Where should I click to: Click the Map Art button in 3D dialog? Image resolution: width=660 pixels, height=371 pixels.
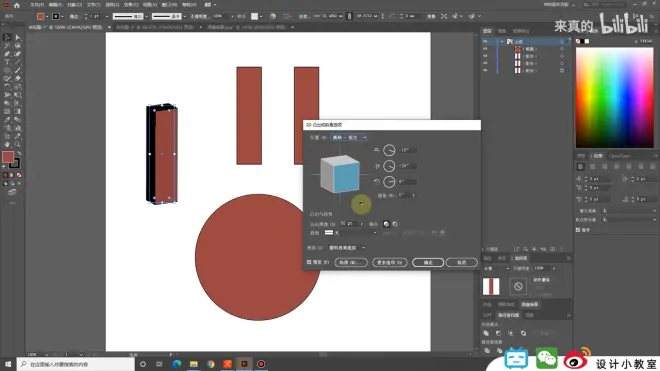[x=351, y=262]
